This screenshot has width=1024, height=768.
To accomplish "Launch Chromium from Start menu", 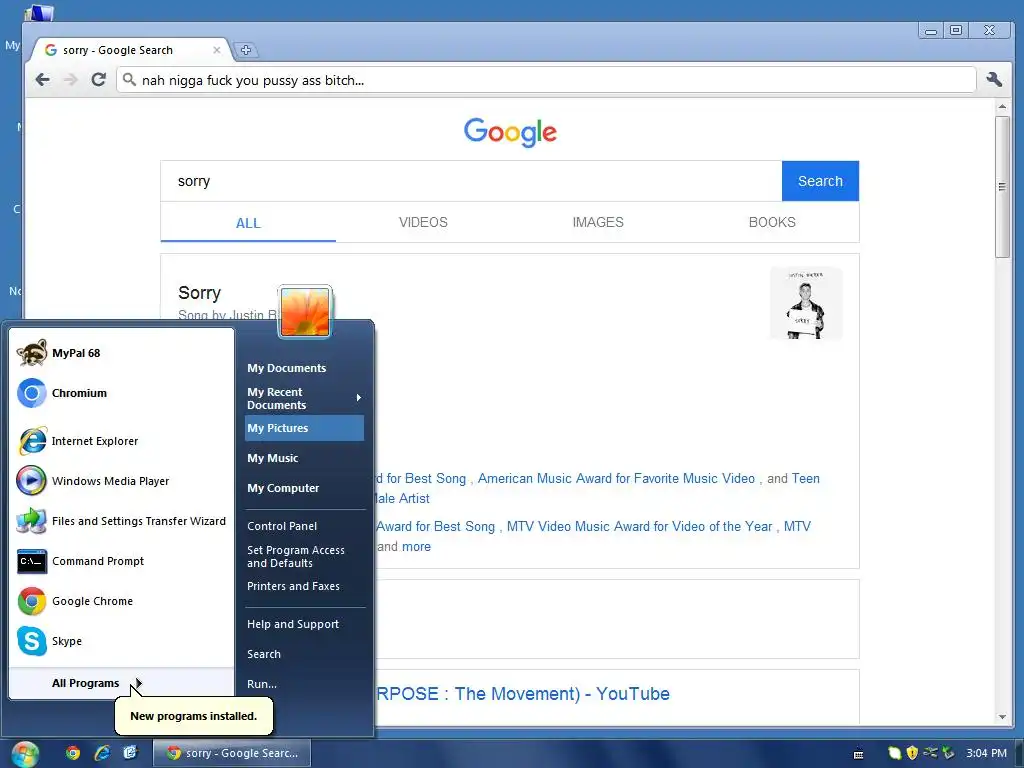I will (x=121, y=393).
